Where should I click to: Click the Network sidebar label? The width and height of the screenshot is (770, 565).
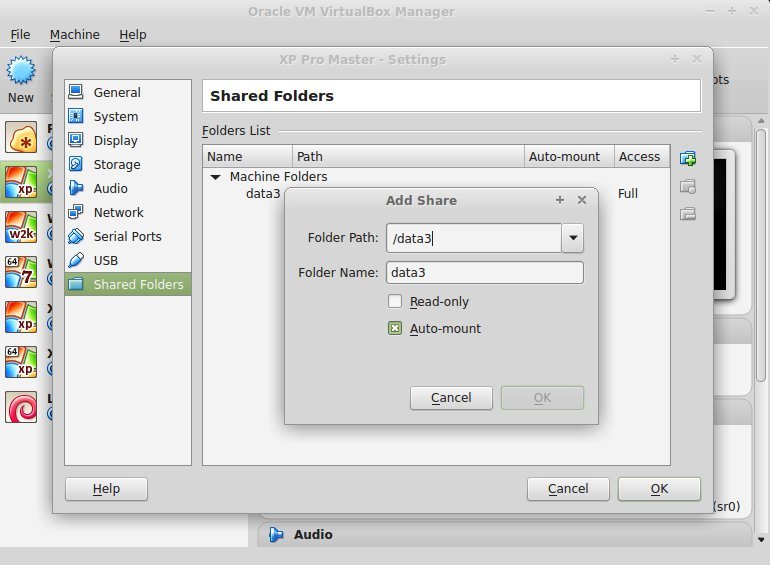point(119,213)
